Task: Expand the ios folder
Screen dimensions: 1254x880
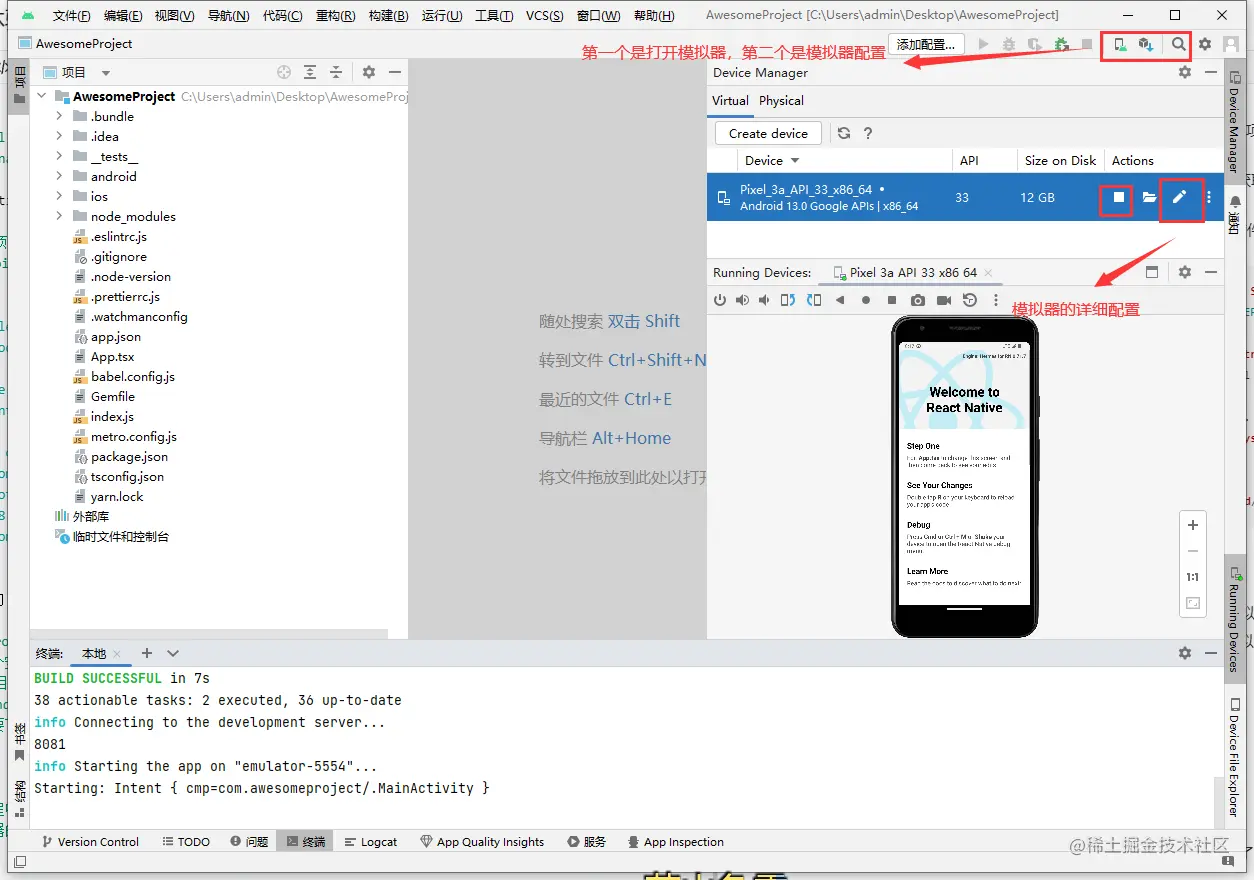Action: coord(59,196)
